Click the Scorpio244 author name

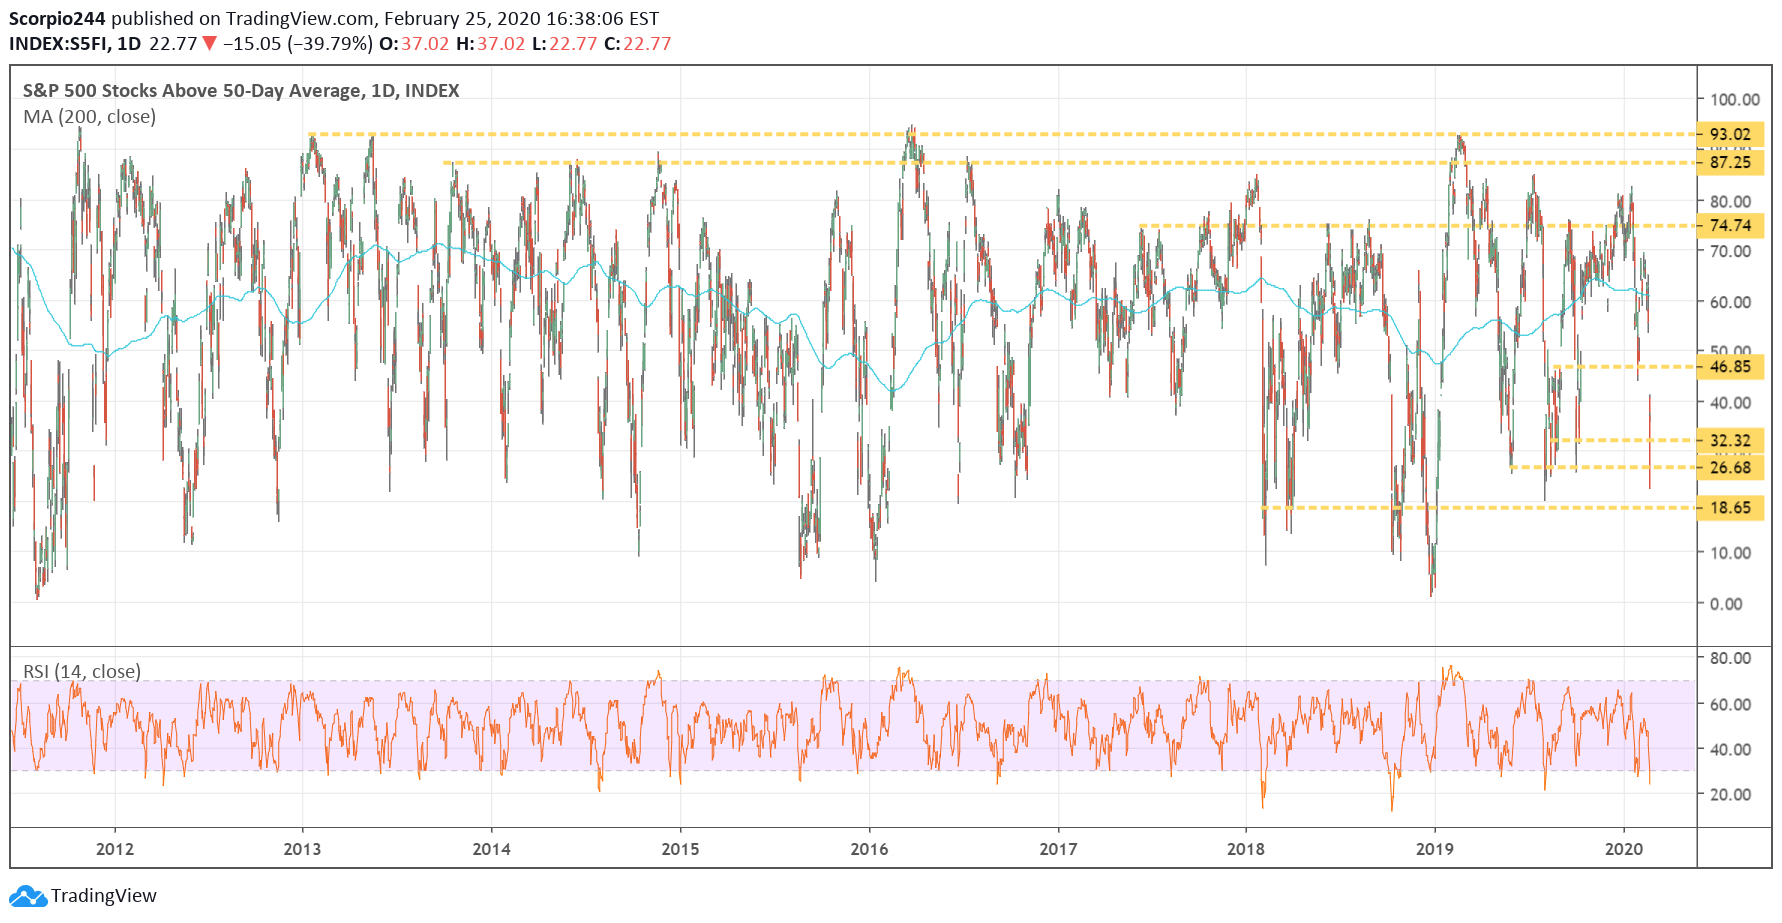pyautogui.click(x=58, y=18)
